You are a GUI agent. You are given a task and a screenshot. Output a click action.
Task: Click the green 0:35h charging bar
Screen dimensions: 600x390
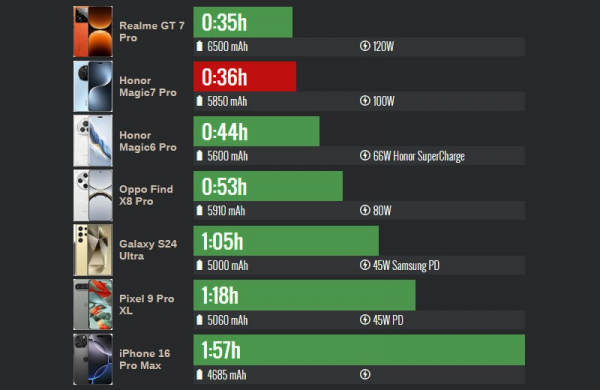pos(243,22)
